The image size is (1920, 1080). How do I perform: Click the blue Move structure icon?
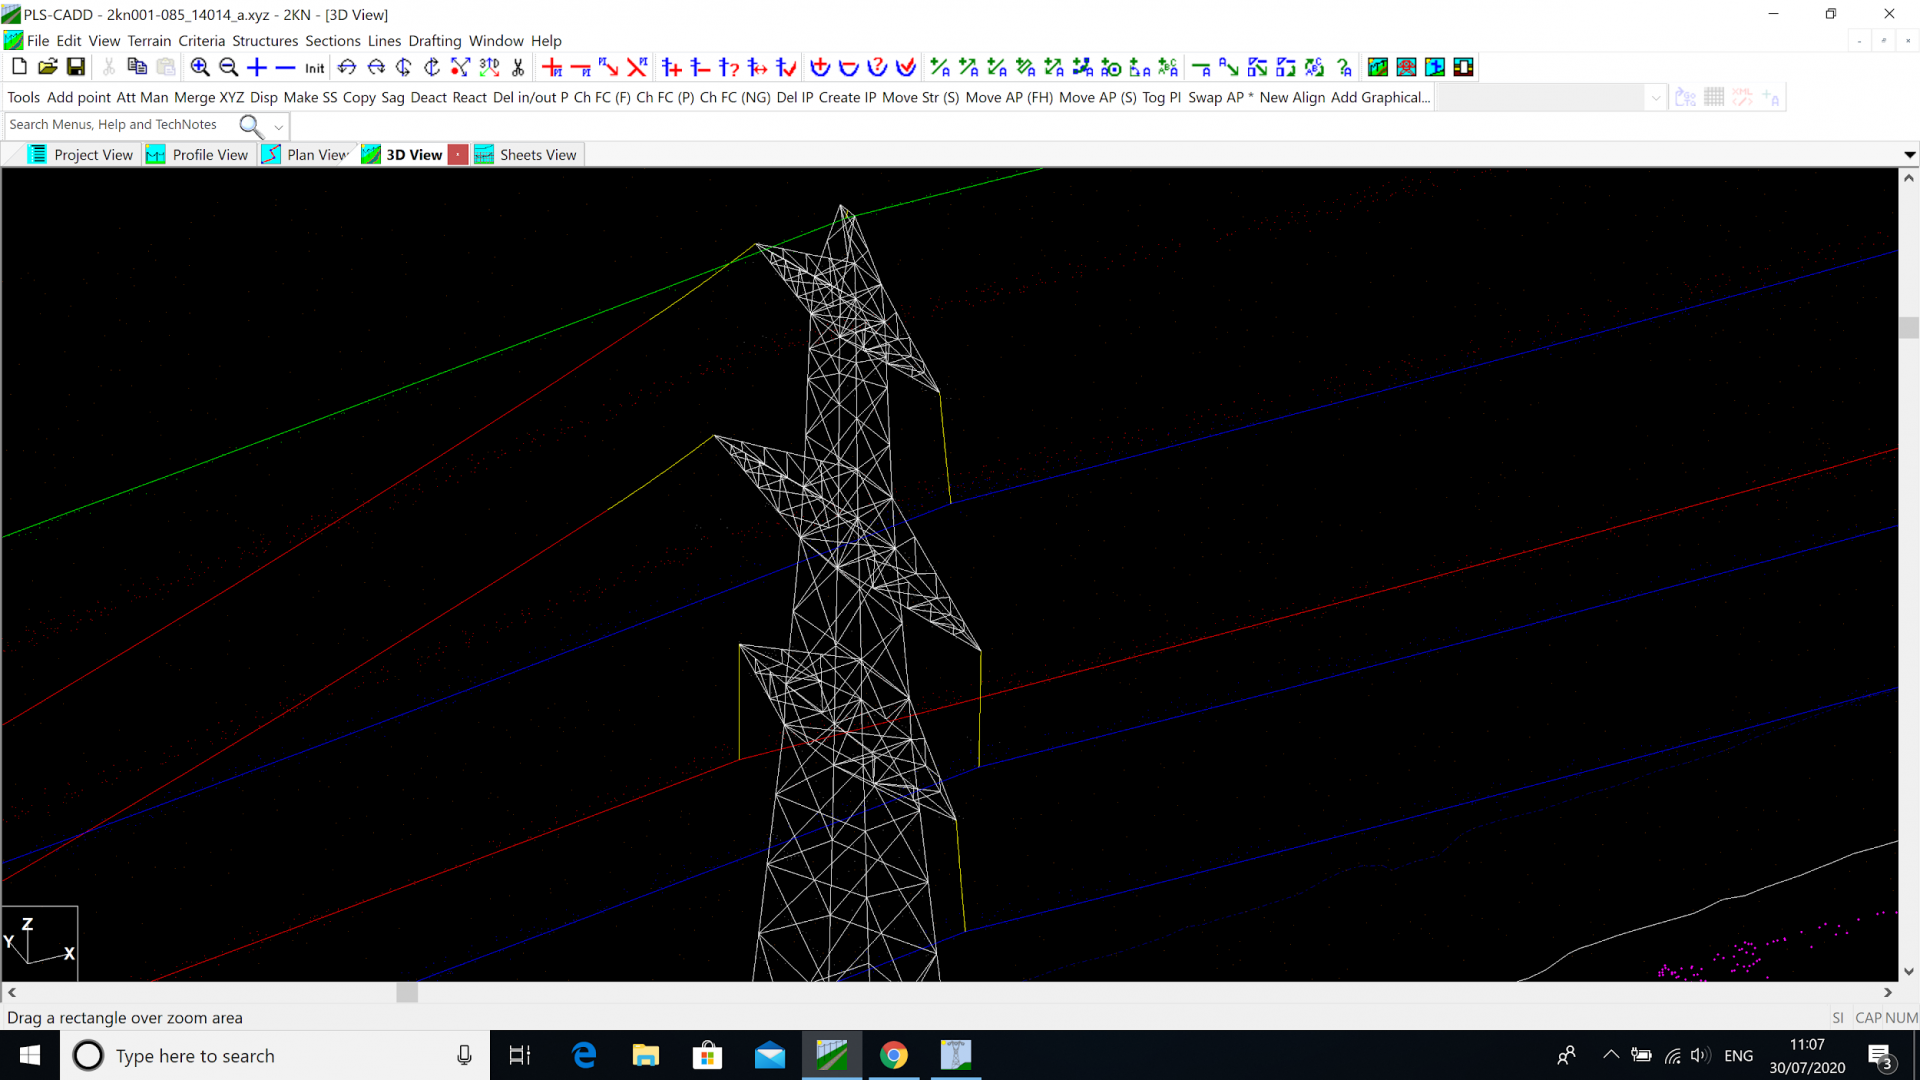(x=758, y=67)
